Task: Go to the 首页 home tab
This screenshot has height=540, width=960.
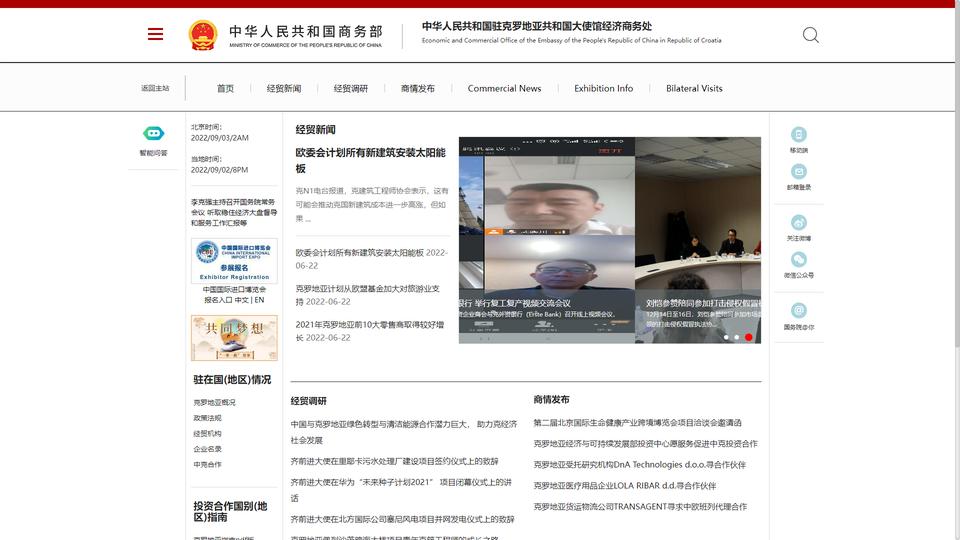Action: [225, 88]
